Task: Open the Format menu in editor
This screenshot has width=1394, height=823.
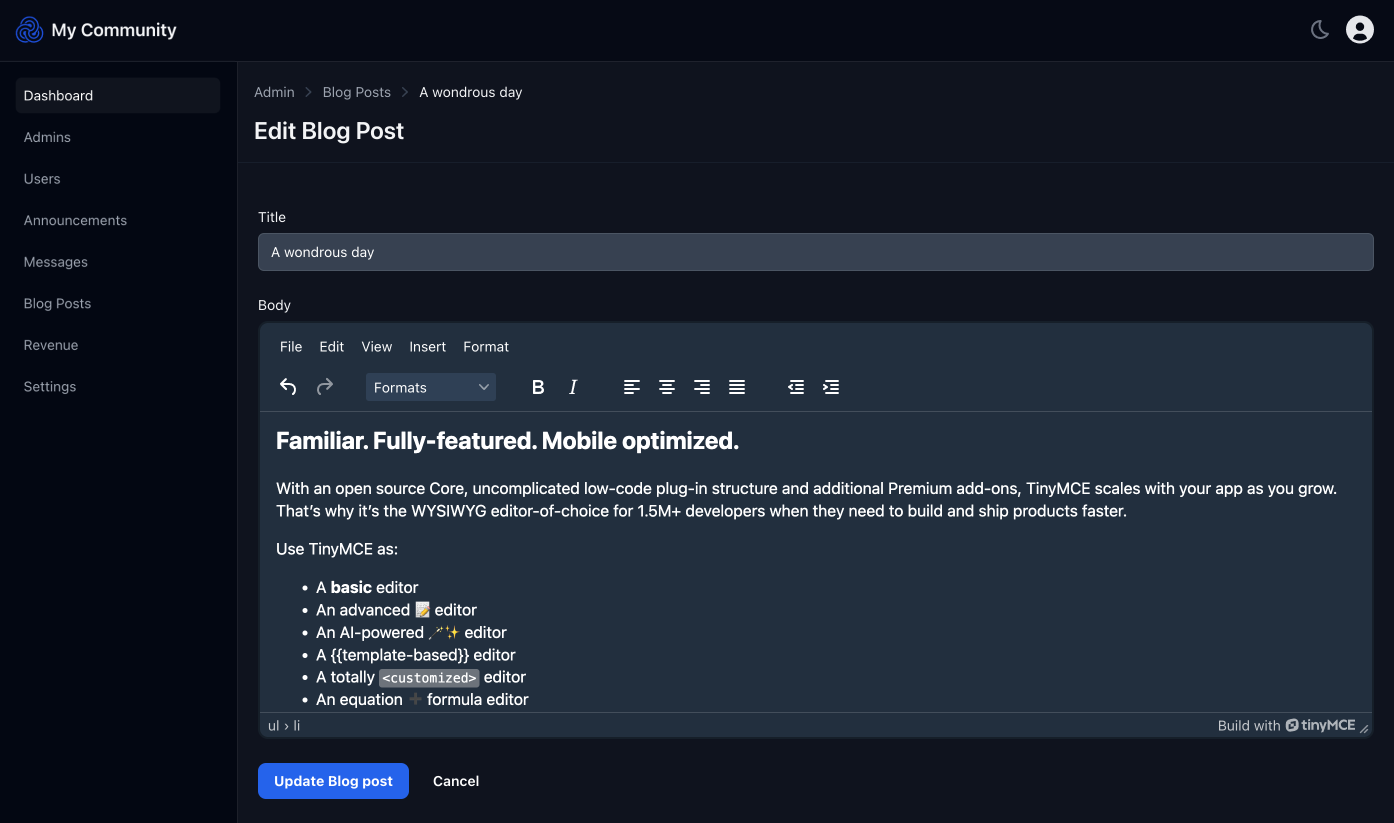Action: click(x=486, y=347)
